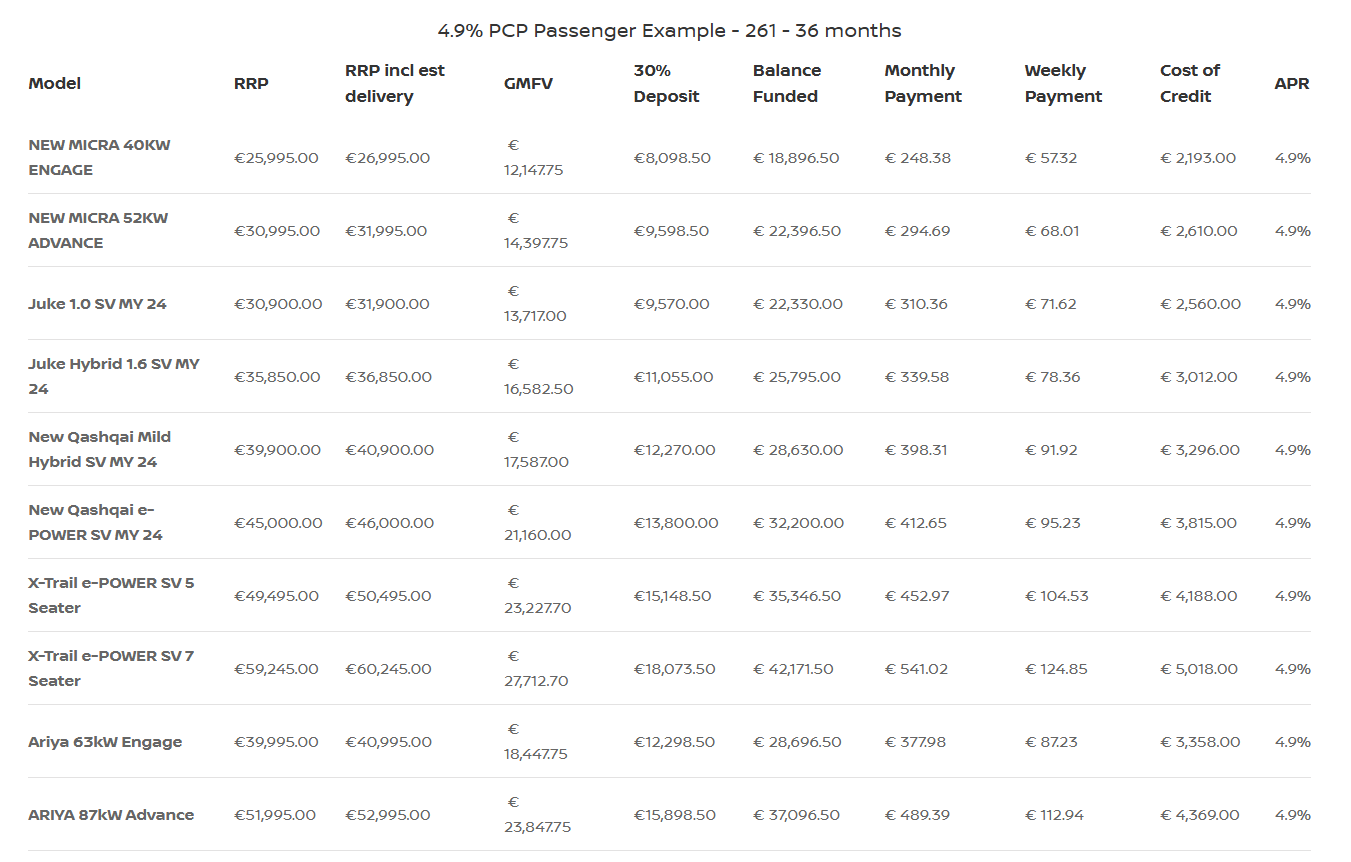Select the NEW MICRA 40KW ENGAGE row name
This screenshot has width=1351, height=862.
coord(99,158)
